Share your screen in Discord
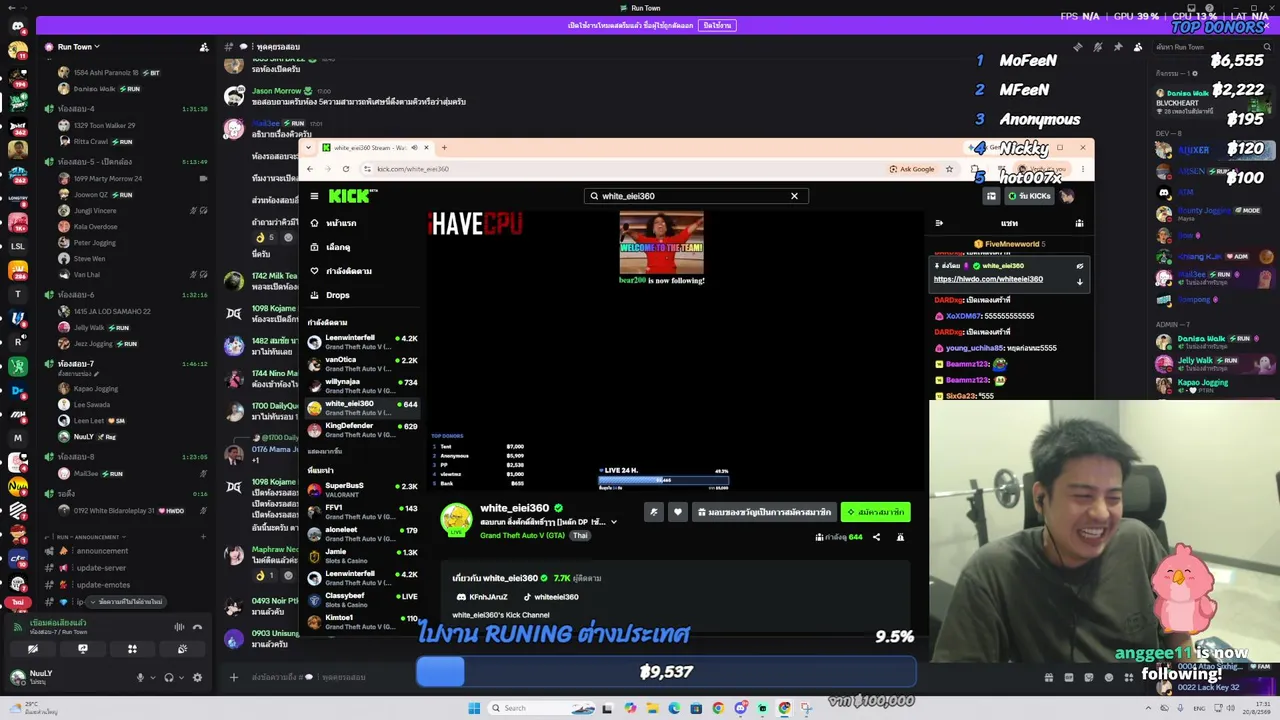This screenshot has height=720, width=1280. point(83,649)
